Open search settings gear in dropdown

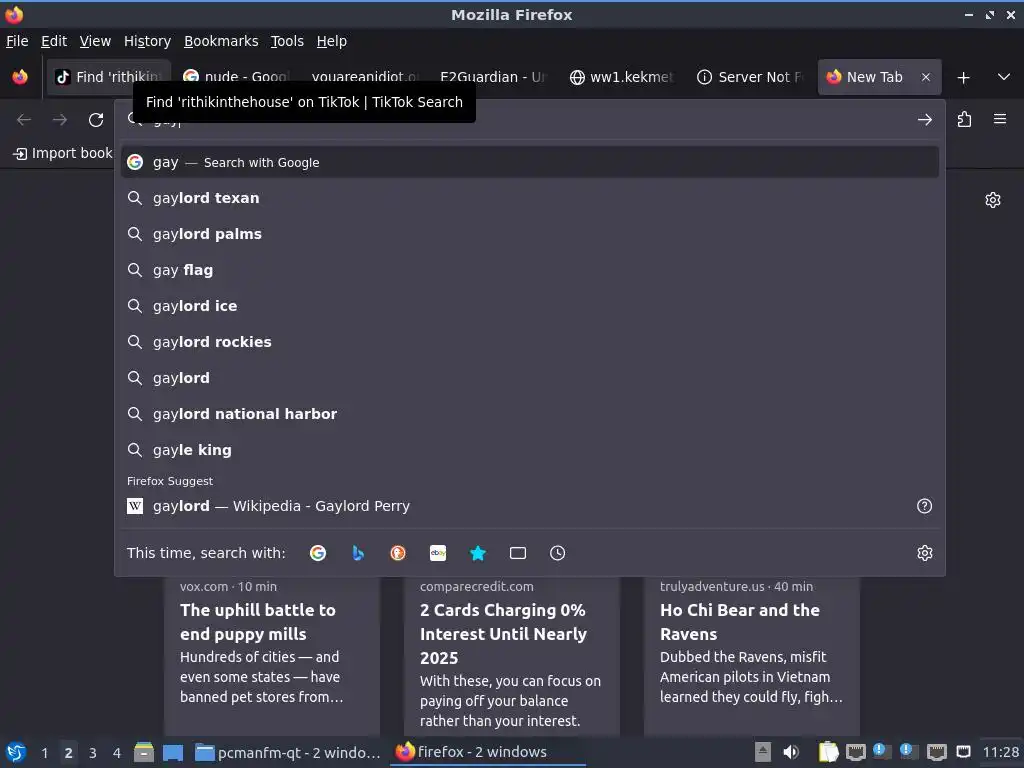pos(925,553)
